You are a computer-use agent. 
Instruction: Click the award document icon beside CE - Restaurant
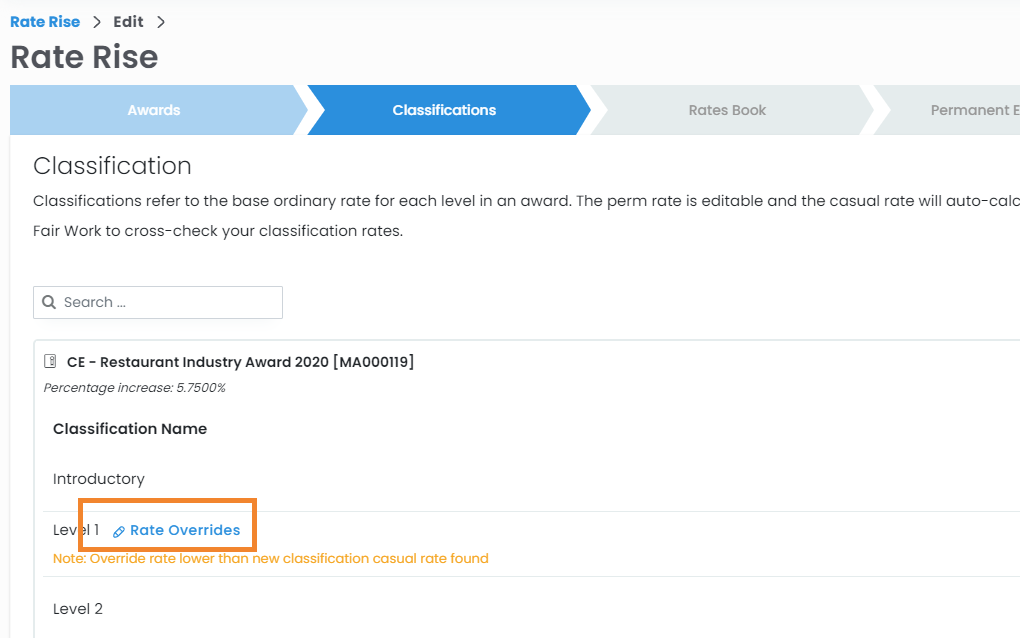pos(51,362)
